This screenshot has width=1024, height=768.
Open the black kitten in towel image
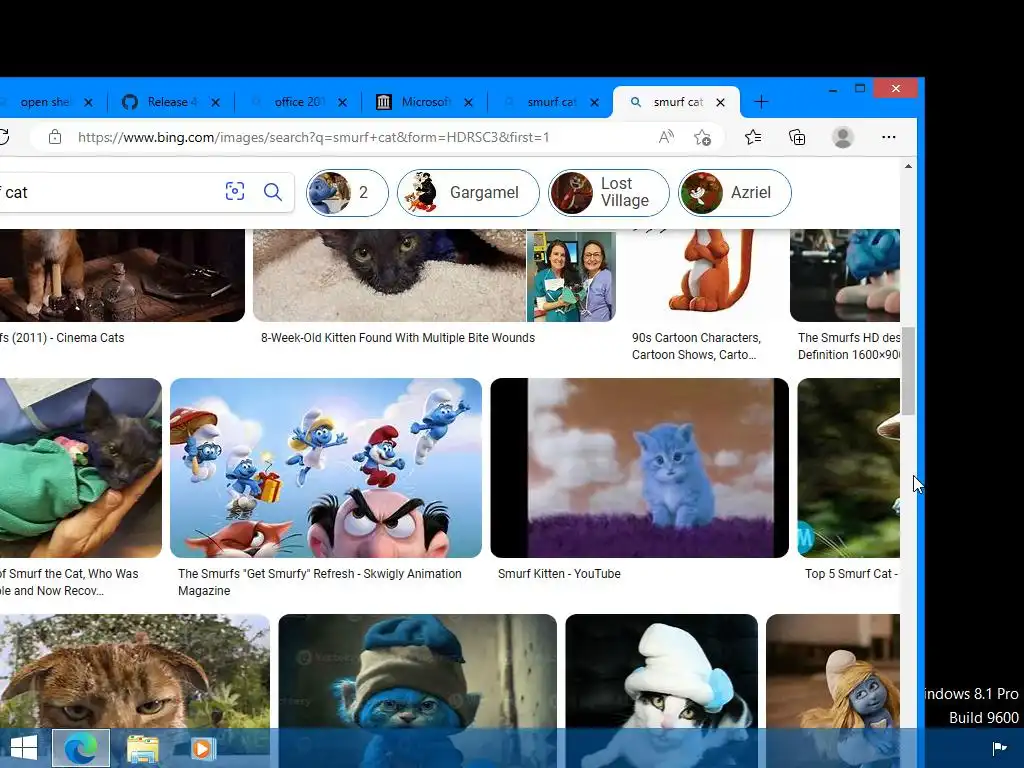(390, 275)
